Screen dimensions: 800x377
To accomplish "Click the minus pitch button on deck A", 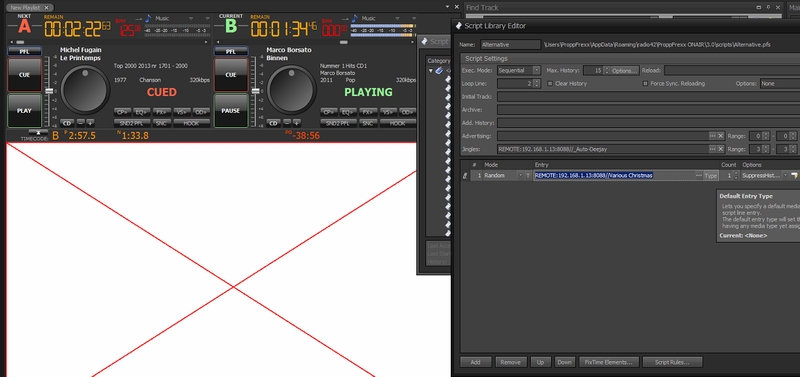I will tap(81, 123).
